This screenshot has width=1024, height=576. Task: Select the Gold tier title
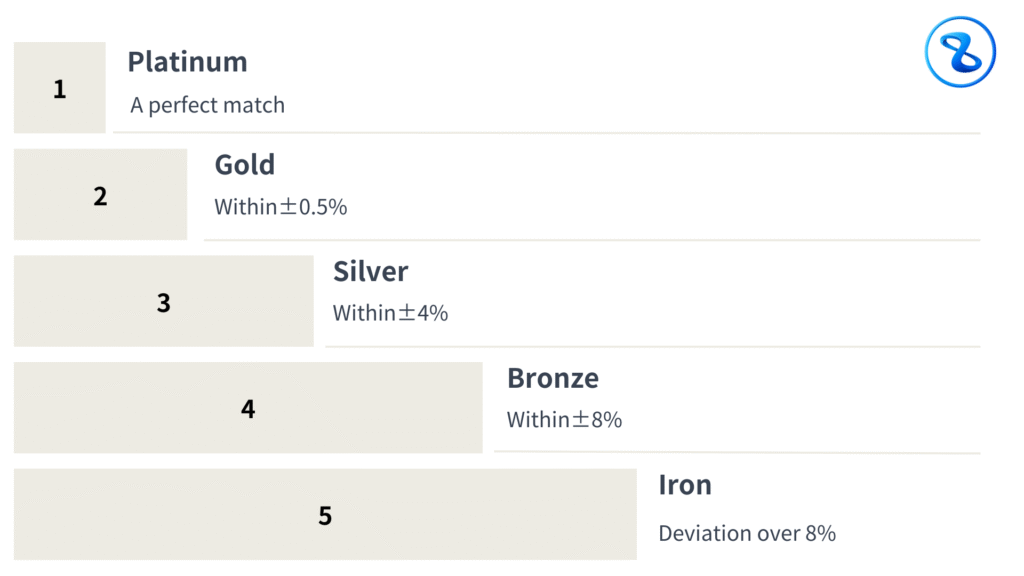click(245, 165)
